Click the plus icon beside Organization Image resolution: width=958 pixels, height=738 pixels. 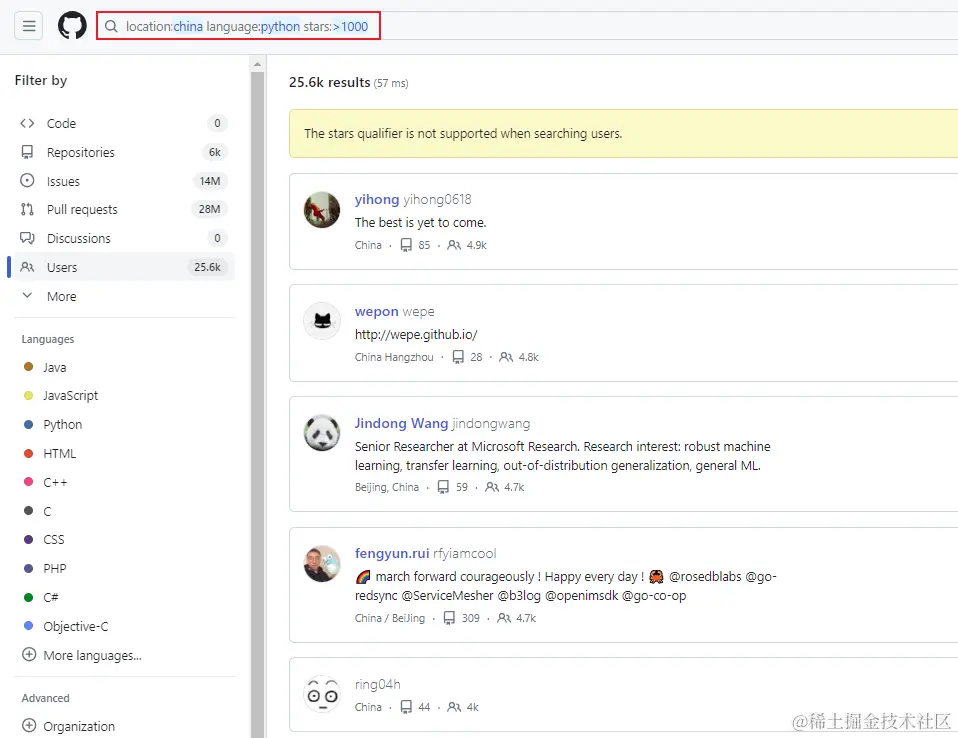29,725
